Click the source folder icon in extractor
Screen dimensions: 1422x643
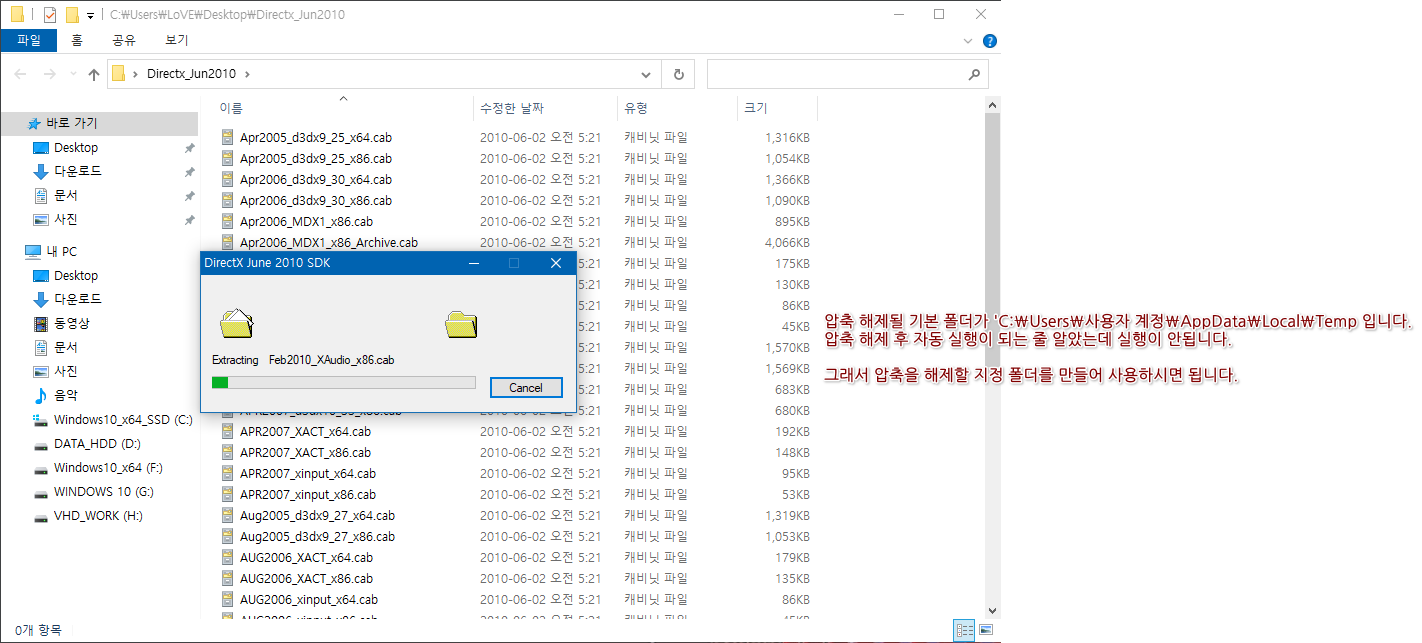coord(236,322)
